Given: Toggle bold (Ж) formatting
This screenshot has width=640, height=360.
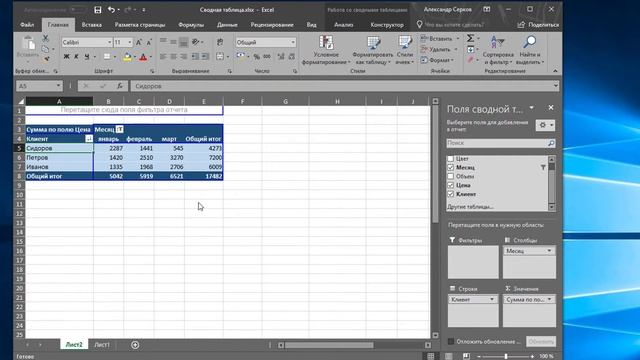Looking at the screenshot, I should [x=66, y=57].
